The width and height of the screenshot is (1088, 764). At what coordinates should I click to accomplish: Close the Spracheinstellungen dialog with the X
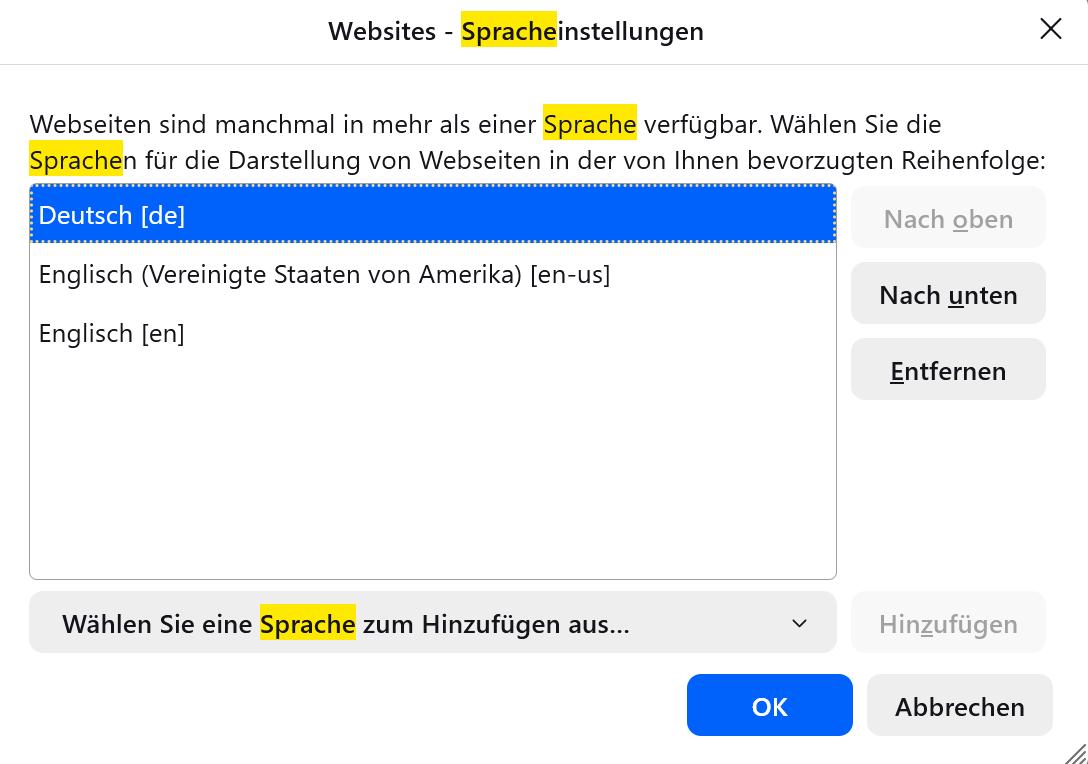pyautogui.click(x=1050, y=29)
